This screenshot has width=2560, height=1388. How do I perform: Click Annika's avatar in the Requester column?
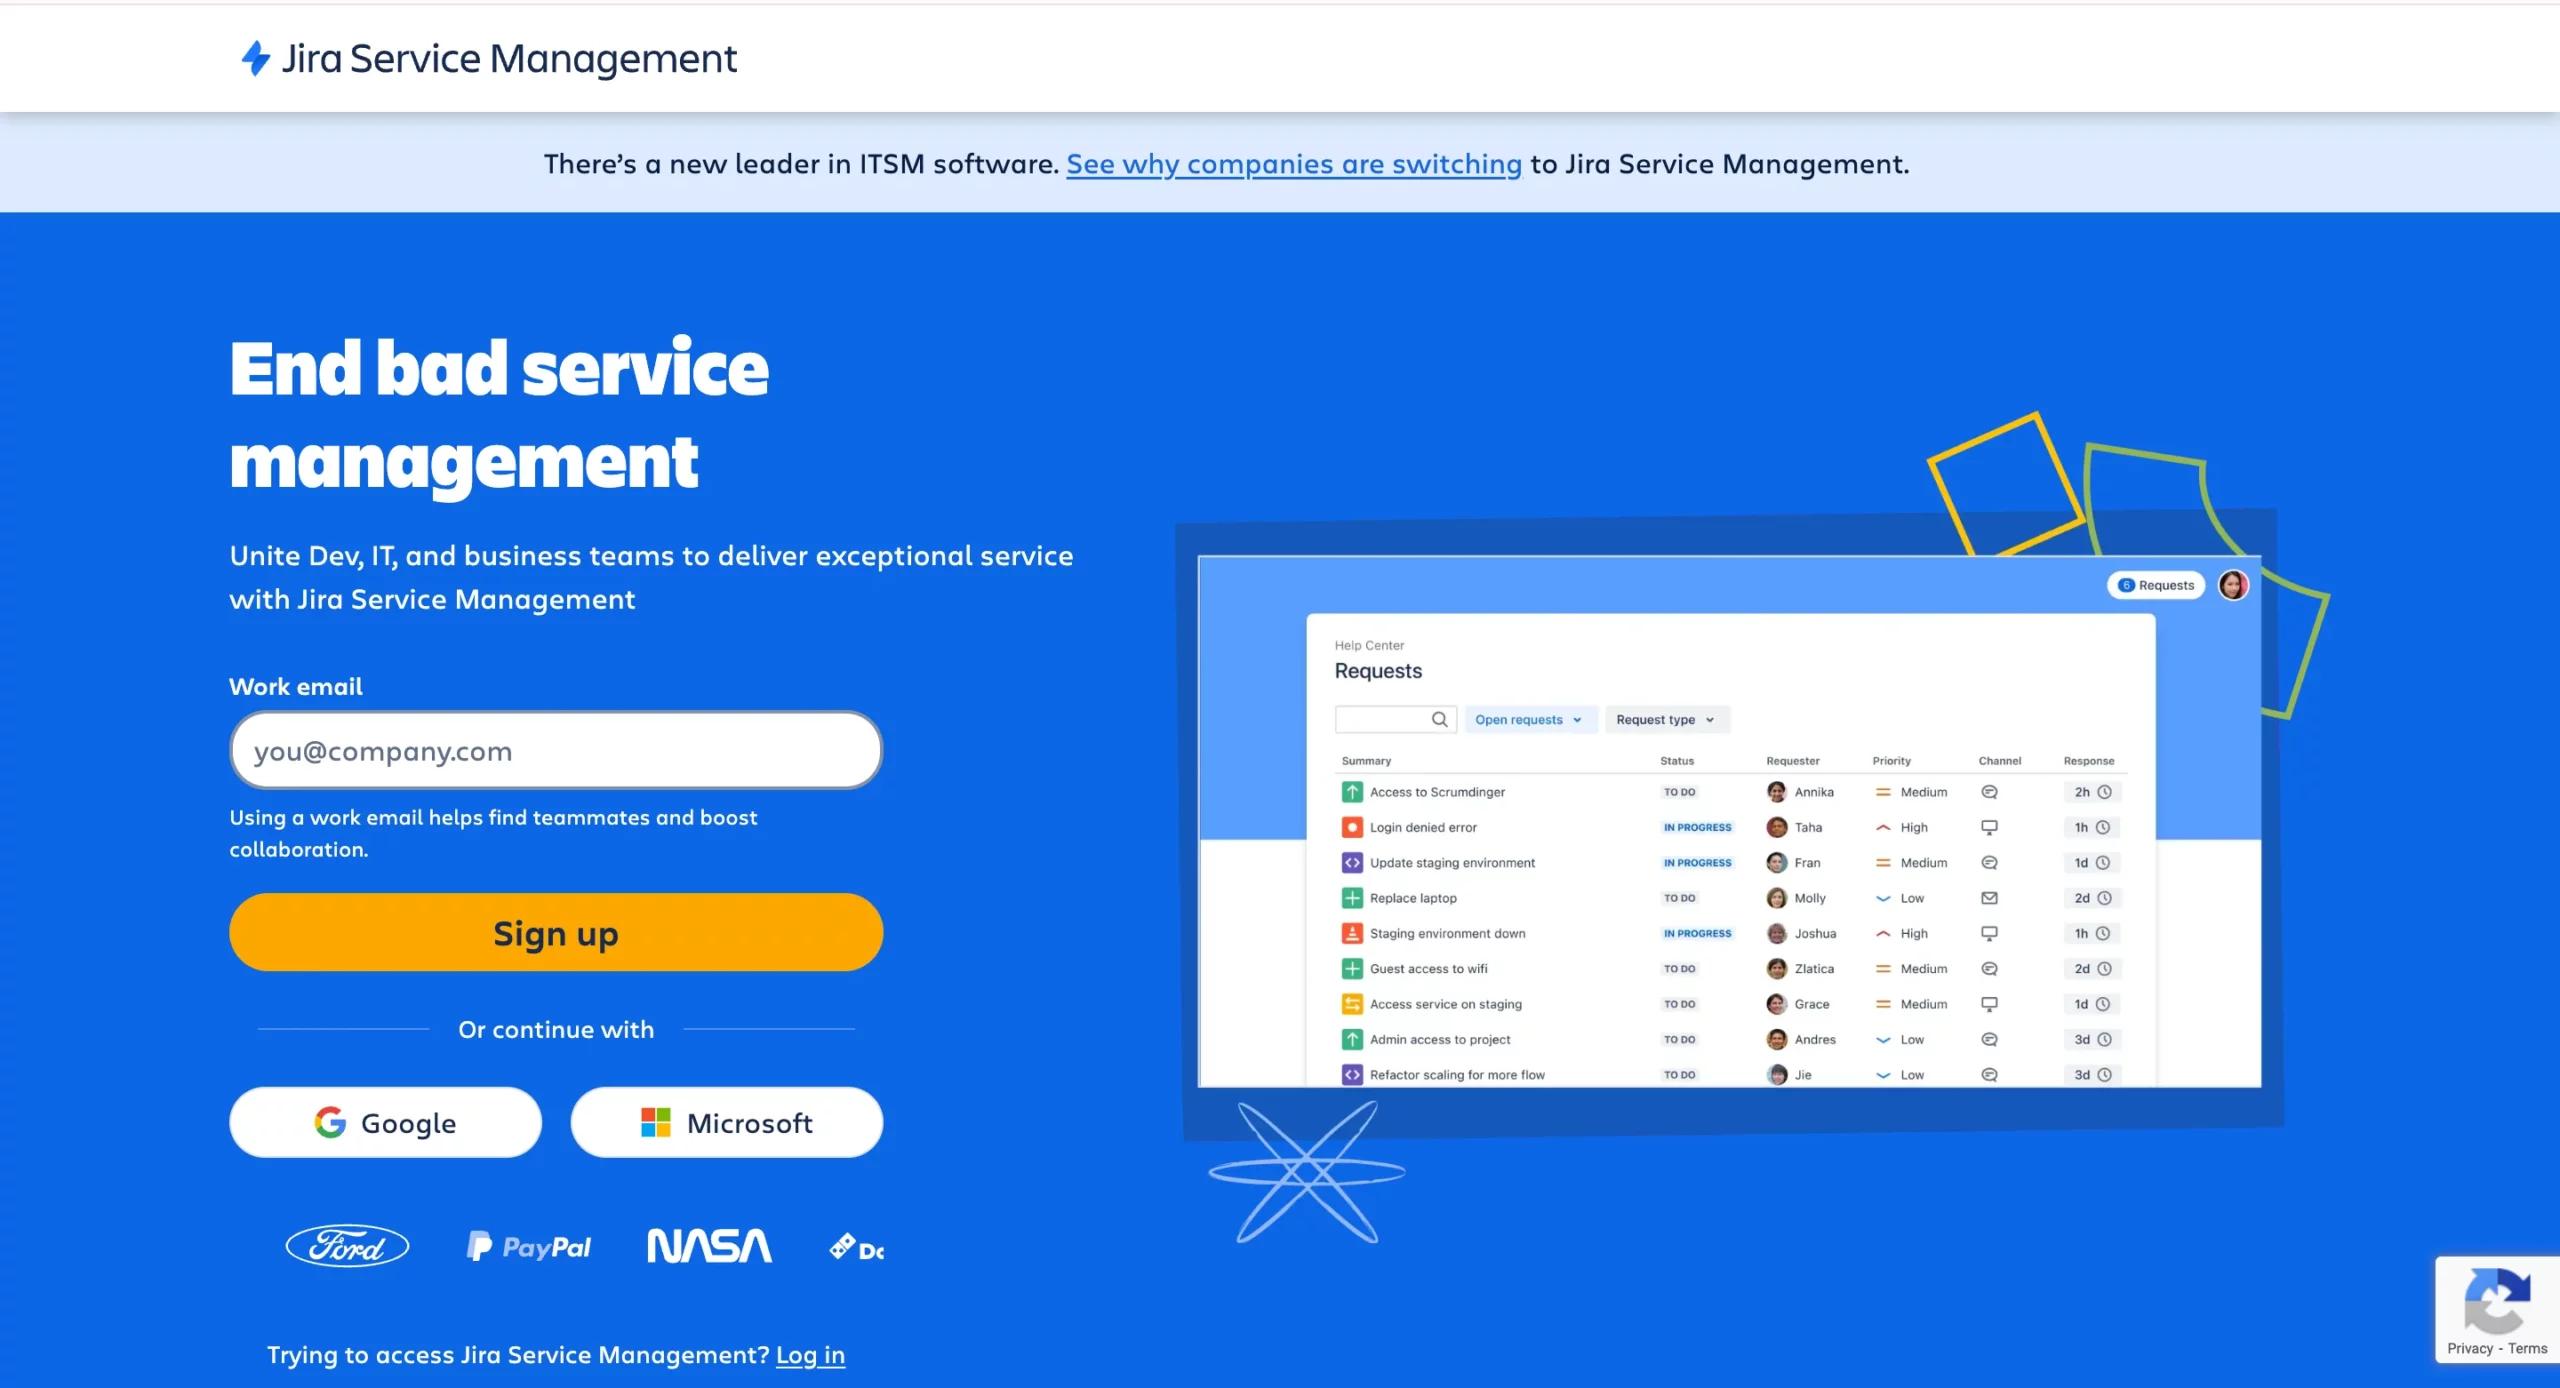[1777, 792]
